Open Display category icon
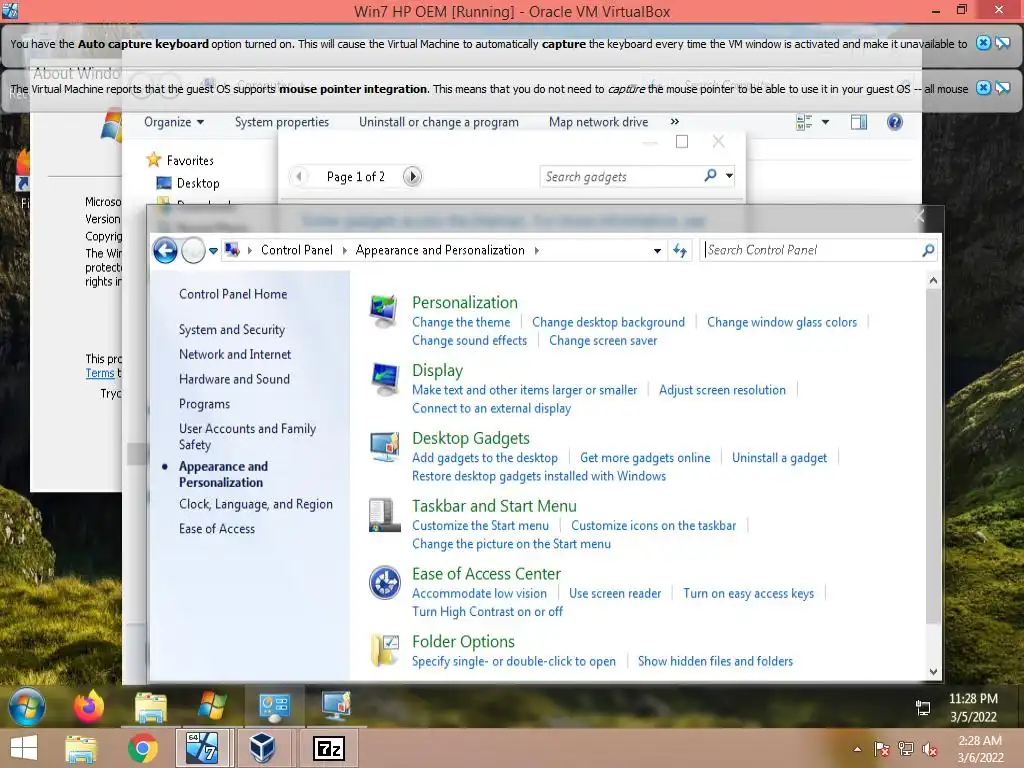This screenshot has width=1024, height=768. pos(384,379)
